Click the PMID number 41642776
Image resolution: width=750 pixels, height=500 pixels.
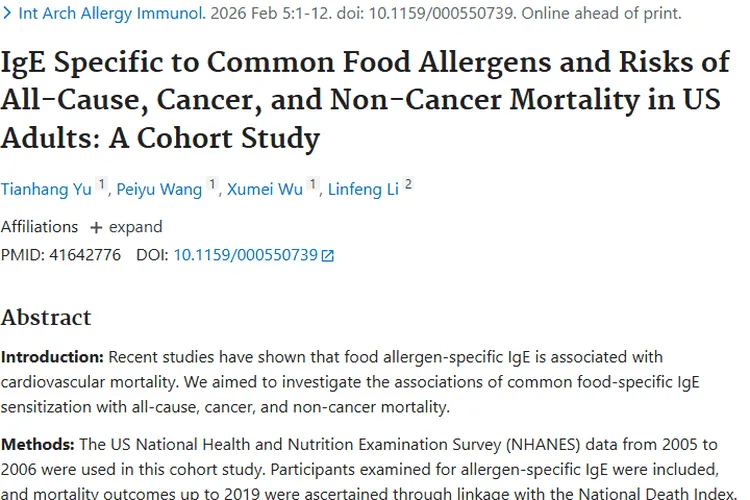point(84,255)
